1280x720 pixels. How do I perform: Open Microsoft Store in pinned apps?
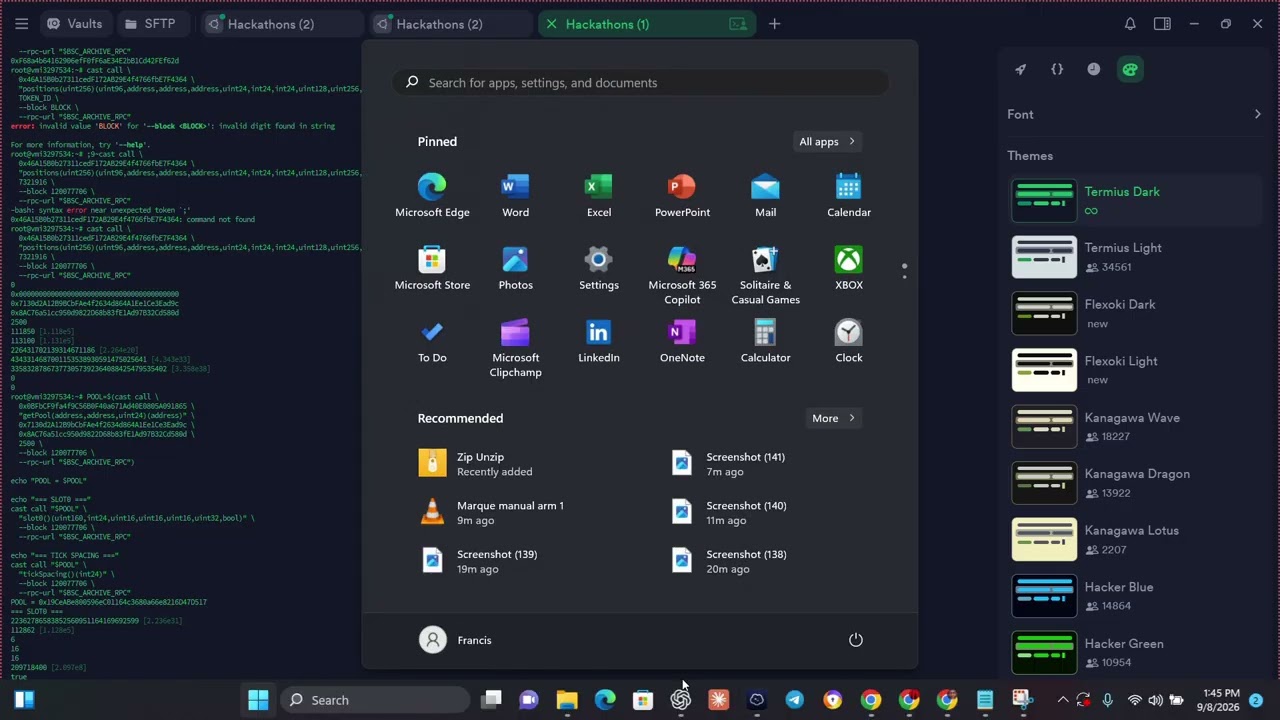(432, 269)
